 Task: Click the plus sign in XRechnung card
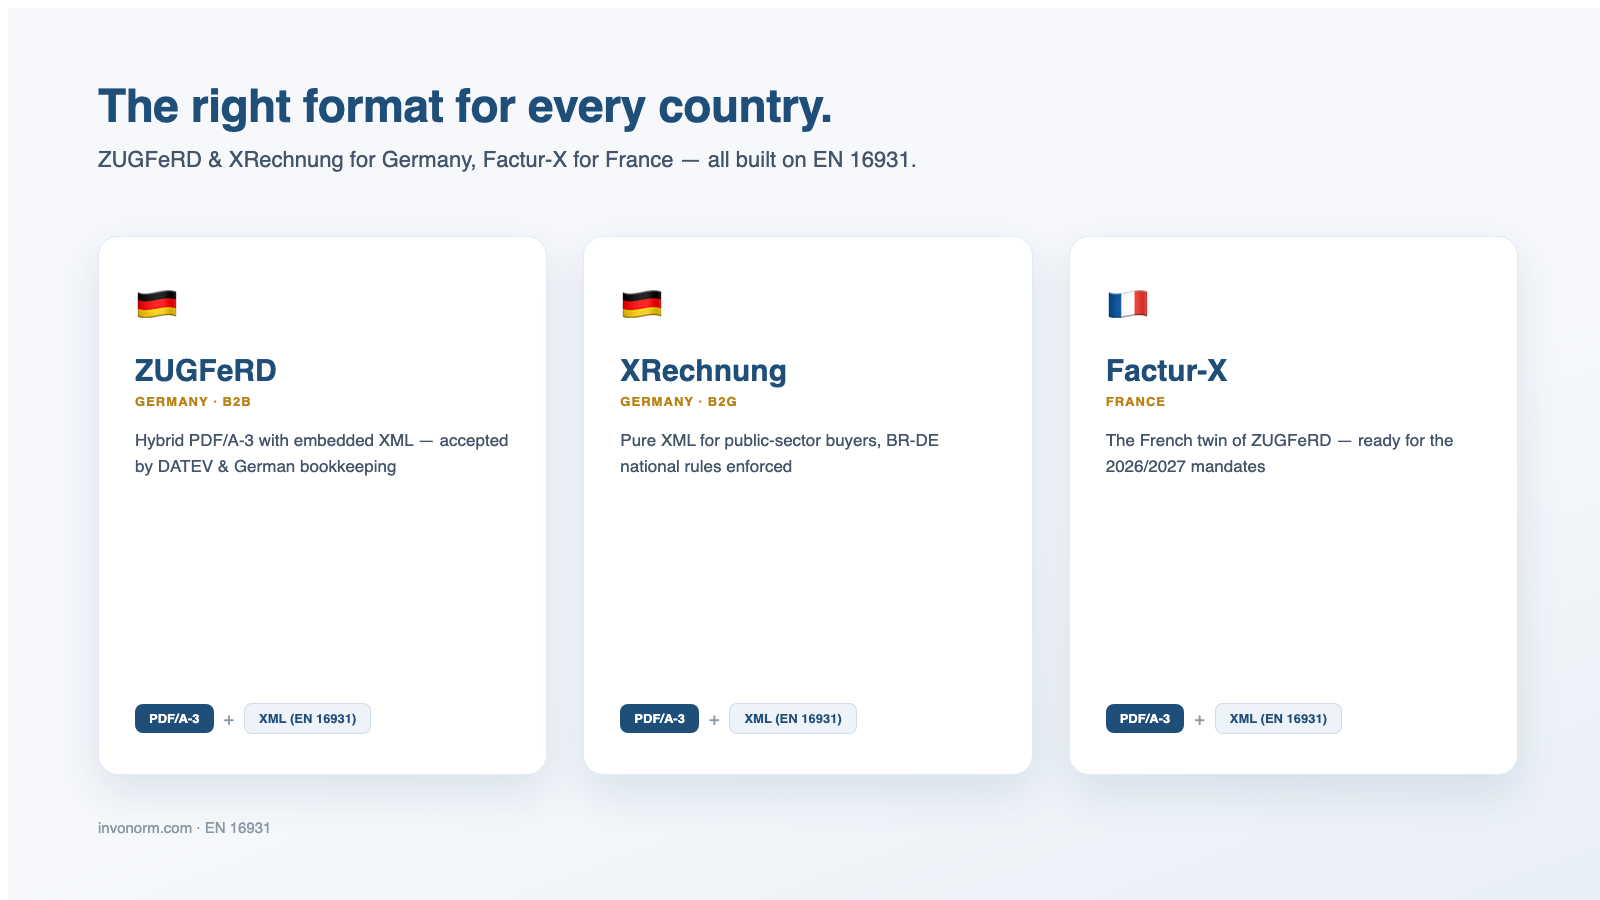[714, 720]
